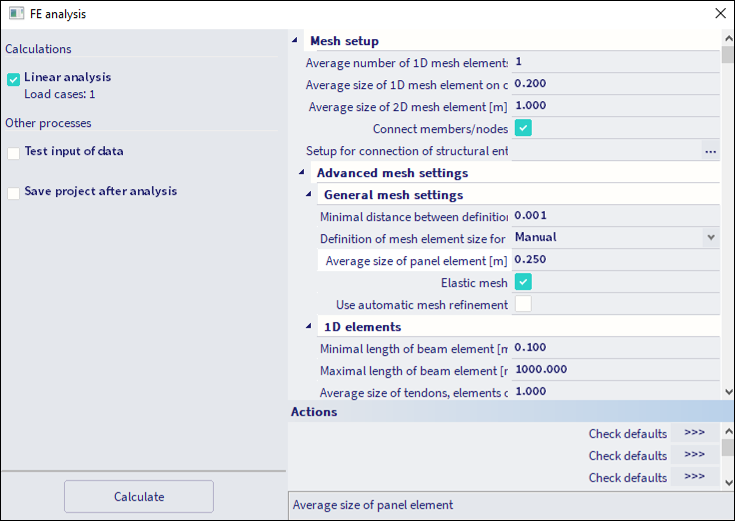This screenshot has width=735, height=521.
Task: Collapse General mesh settings subsection
Action: point(308,195)
